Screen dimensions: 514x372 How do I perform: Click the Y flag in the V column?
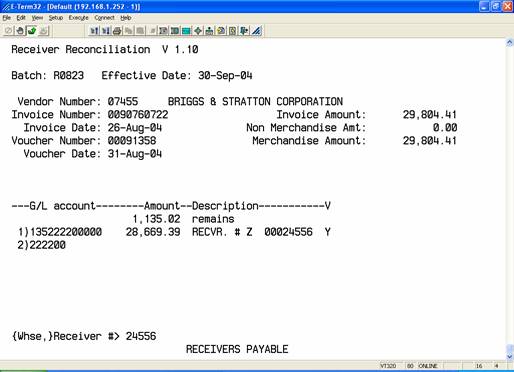click(x=328, y=232)
